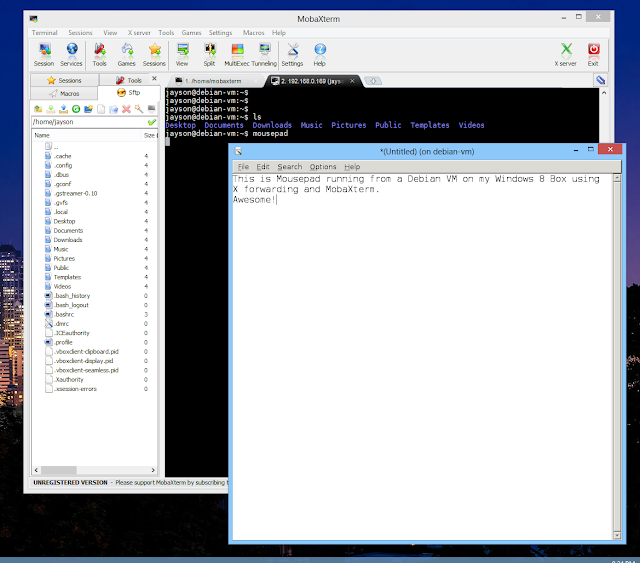The image size is (640, 563).
Task: Click the blue upload icon in SFTP toolbar
Action: (63, 109)
